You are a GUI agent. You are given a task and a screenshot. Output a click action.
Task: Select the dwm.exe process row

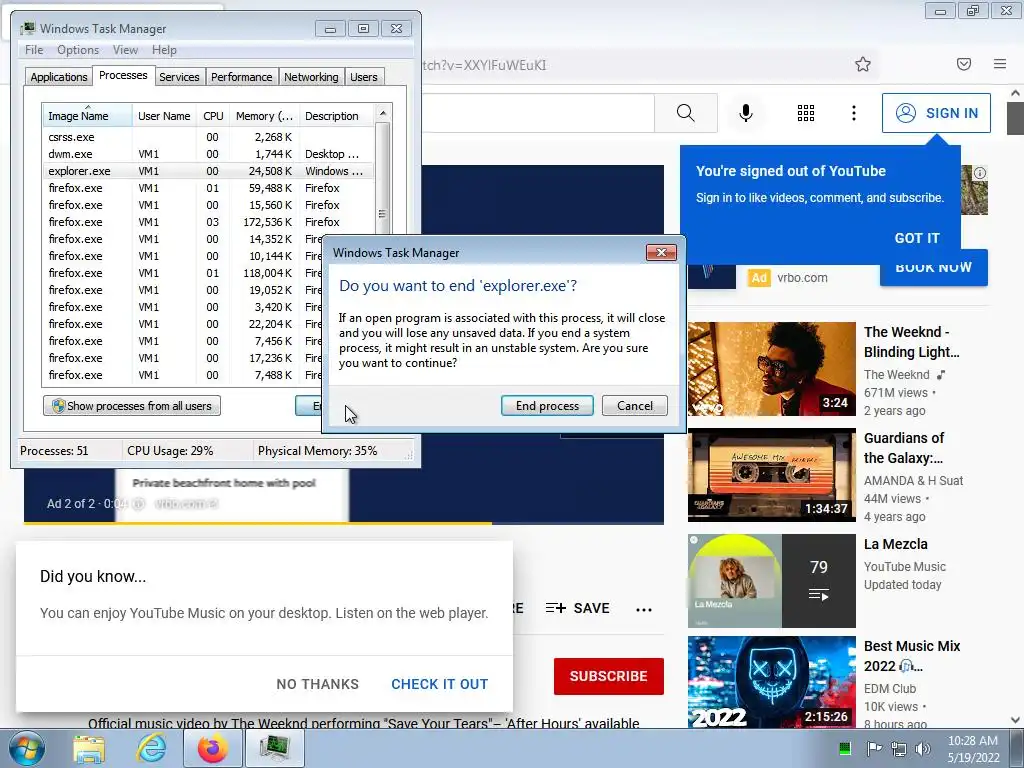click(209, 154)
